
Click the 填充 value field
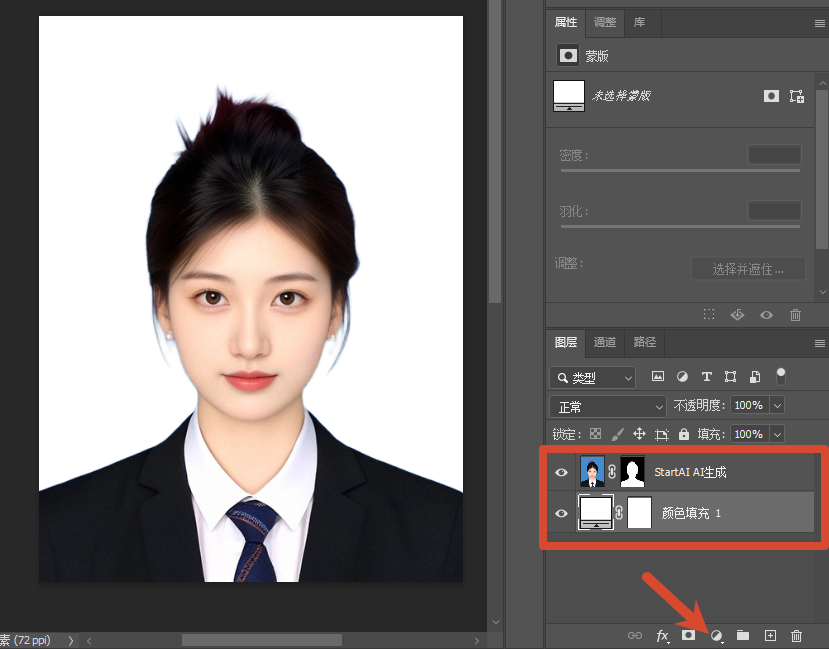749,434
